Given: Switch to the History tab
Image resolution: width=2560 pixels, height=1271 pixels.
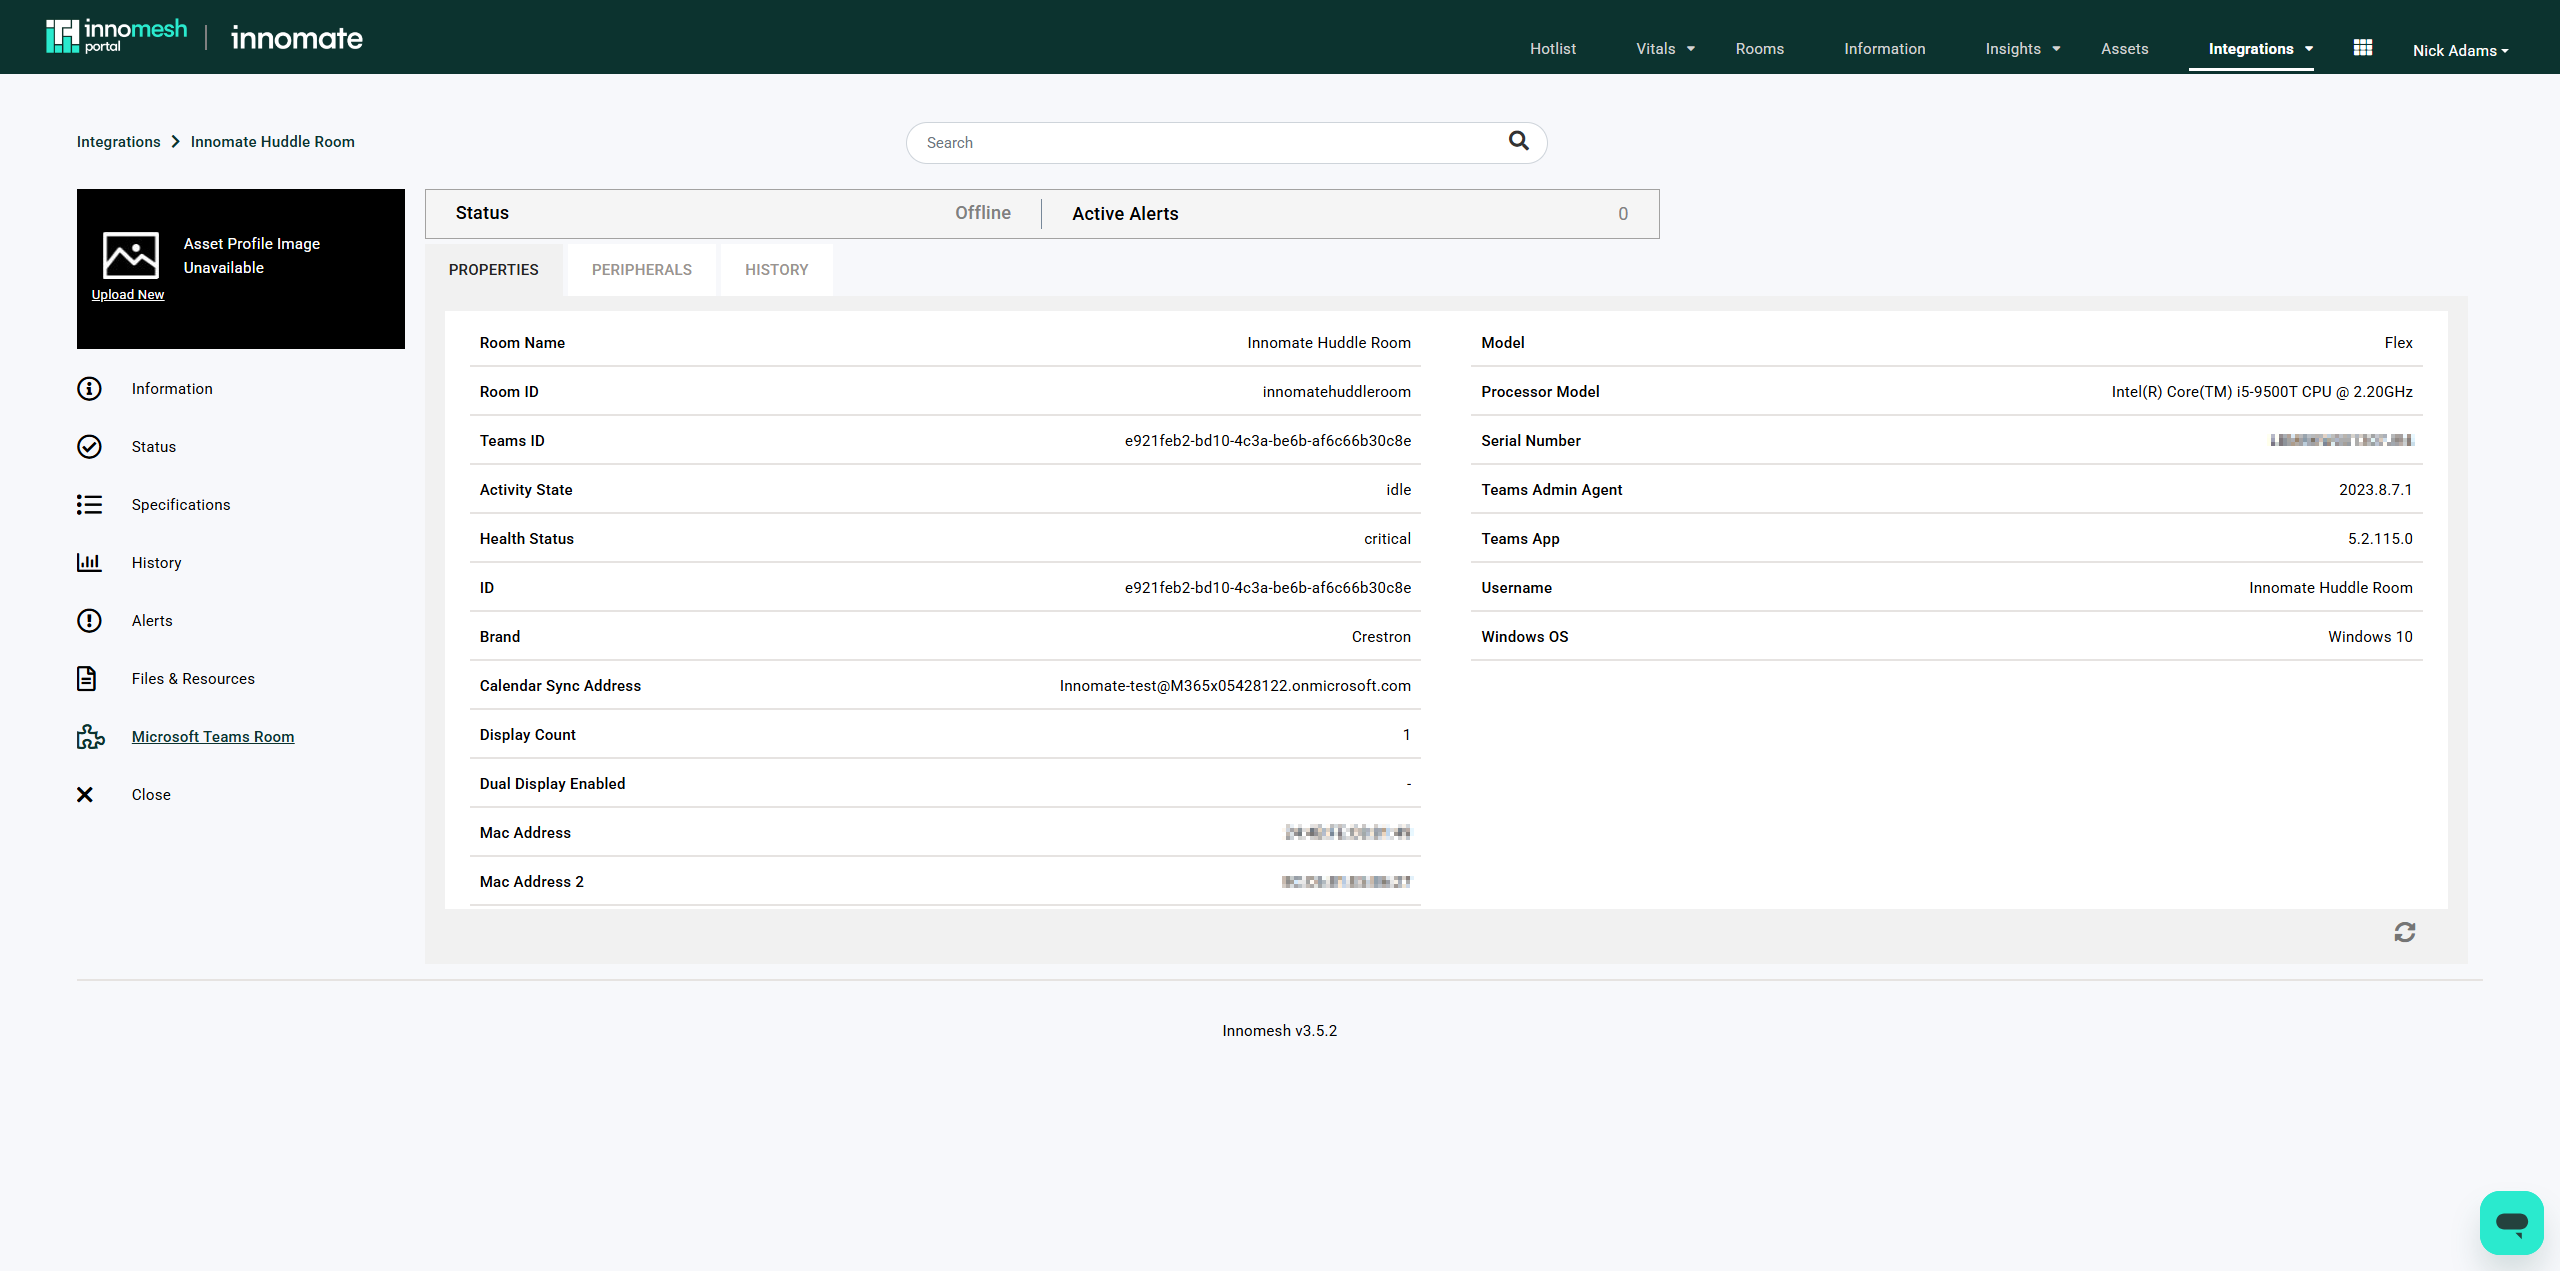Looking at the screenshot, I should 777,270.
